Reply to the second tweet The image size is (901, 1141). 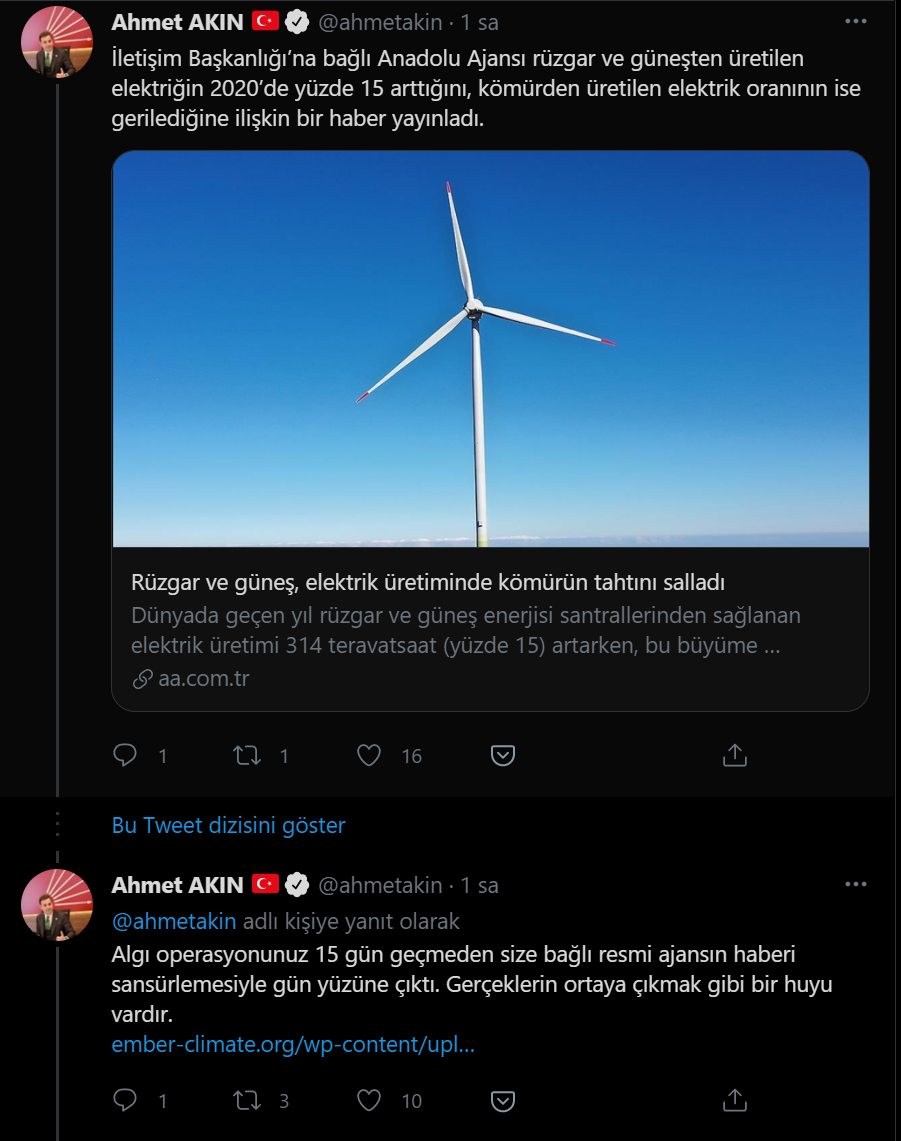pyautogui.click(x=125, y=1101)
